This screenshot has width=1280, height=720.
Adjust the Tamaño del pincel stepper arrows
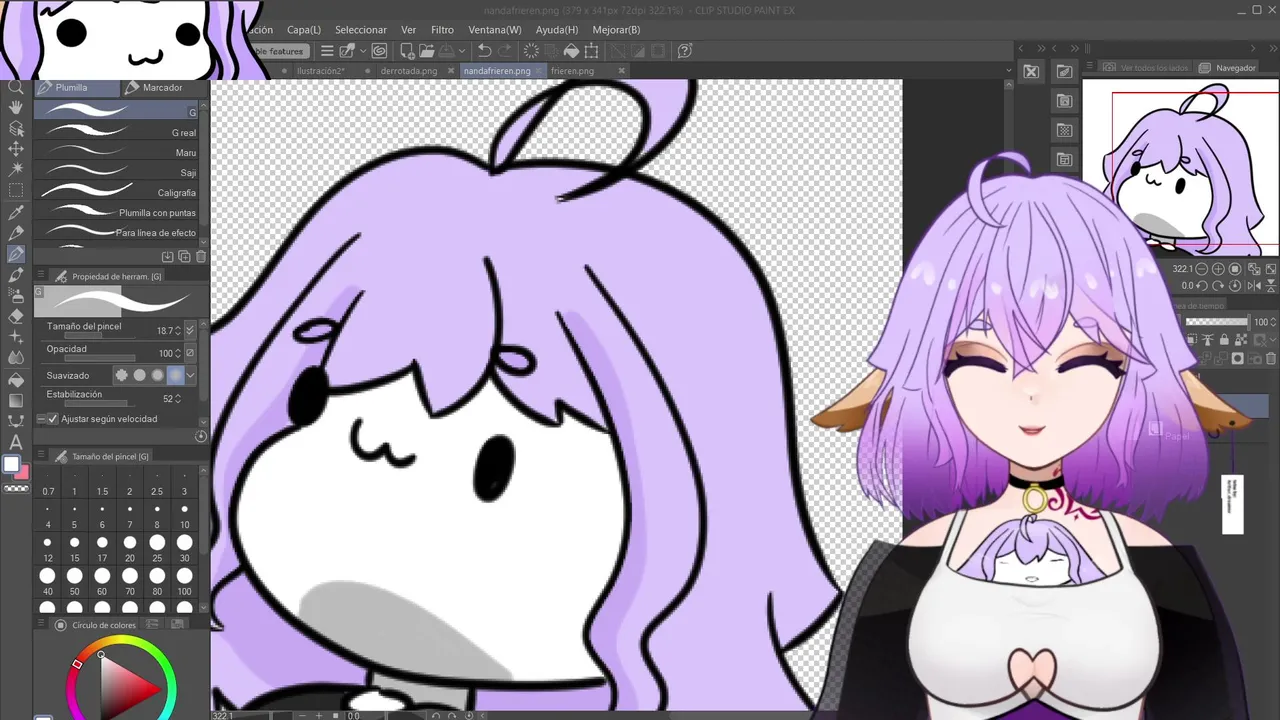(x=178, y=330)
